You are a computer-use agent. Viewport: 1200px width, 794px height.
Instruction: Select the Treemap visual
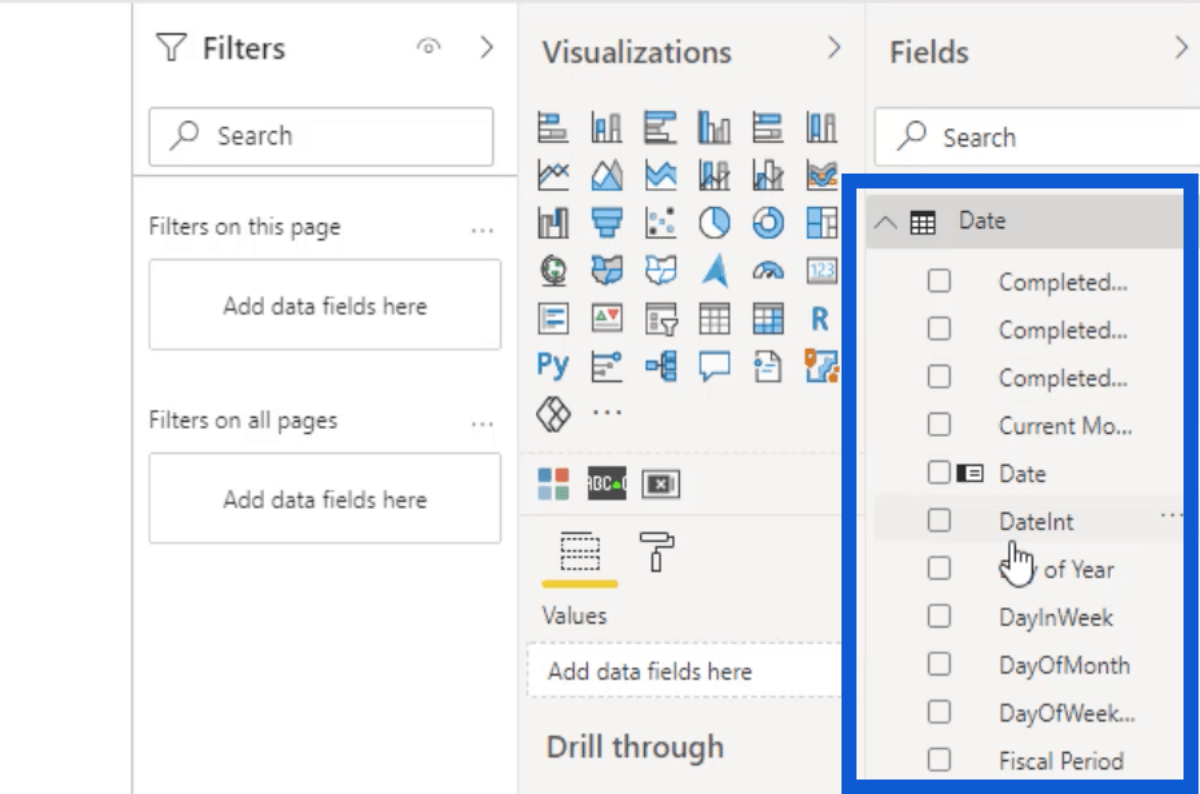(x=821, y=222)
